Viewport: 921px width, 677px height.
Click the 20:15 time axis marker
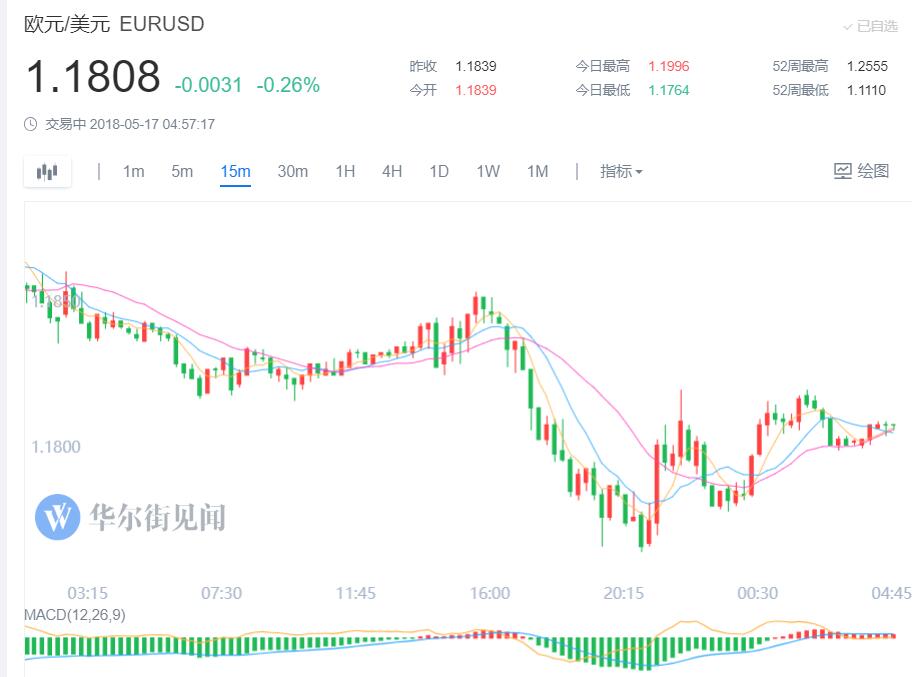pyautogui.click(x=623, y=593)
